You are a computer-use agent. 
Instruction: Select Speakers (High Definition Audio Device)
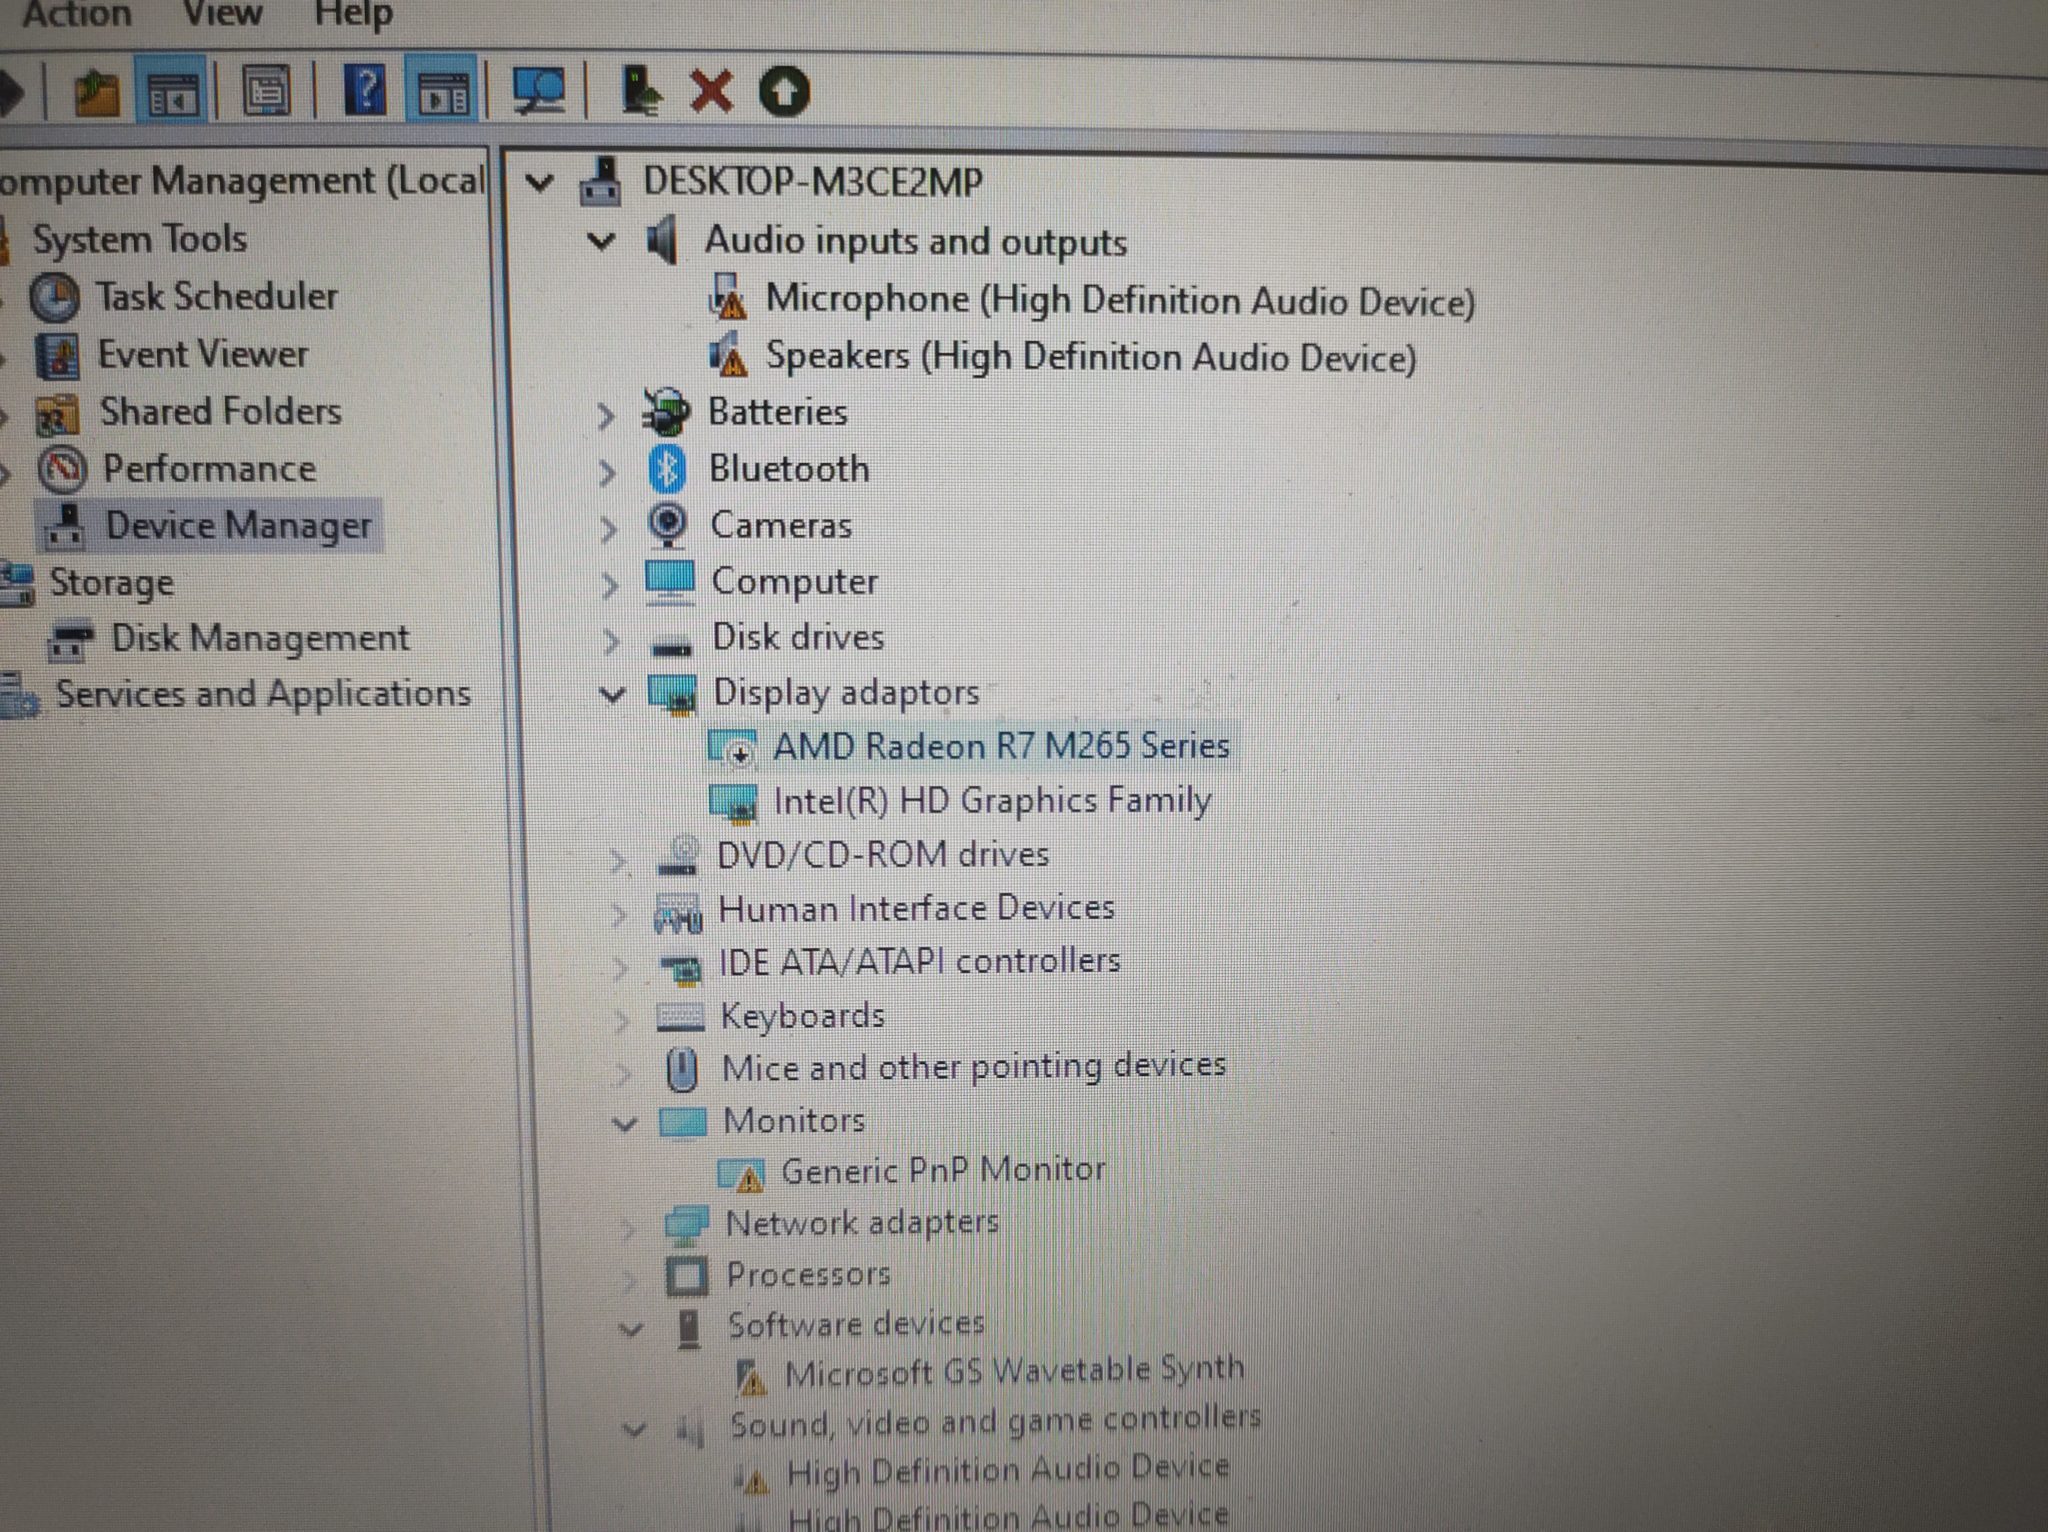tap(1091, 357)
